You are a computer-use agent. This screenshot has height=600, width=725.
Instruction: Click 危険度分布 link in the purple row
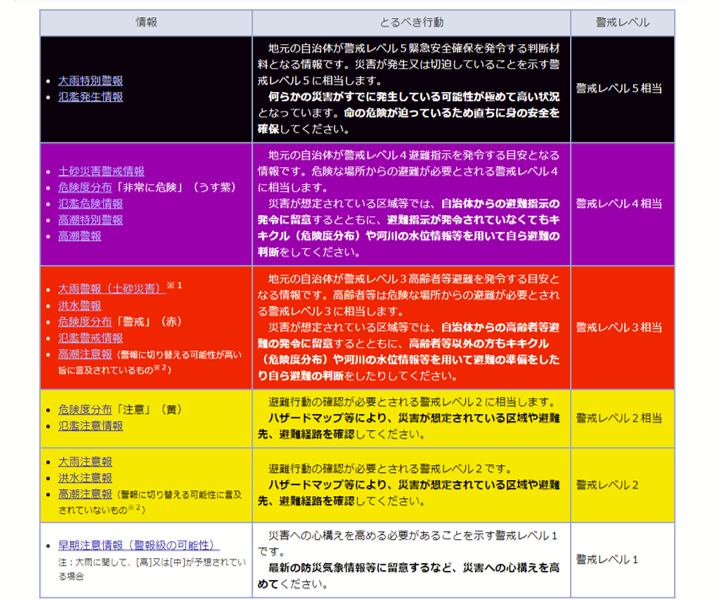84,187
